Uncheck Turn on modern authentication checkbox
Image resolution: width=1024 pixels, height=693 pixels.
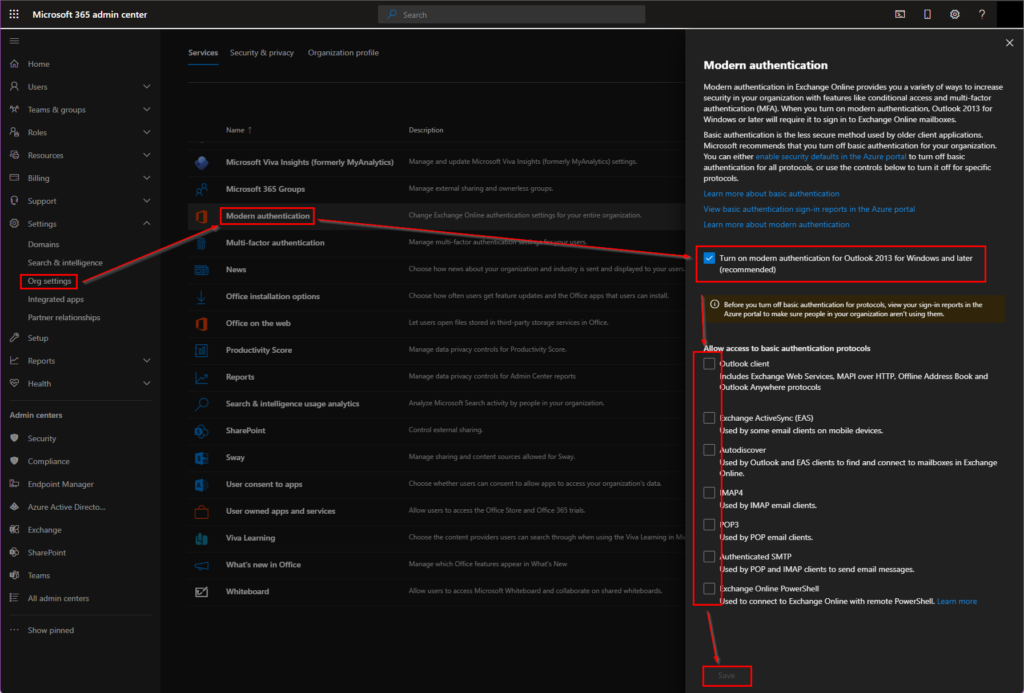tap(709, 258)
